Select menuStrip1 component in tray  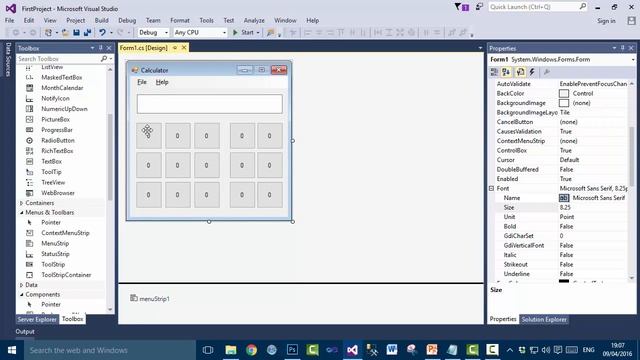click(x=150, y=299)
